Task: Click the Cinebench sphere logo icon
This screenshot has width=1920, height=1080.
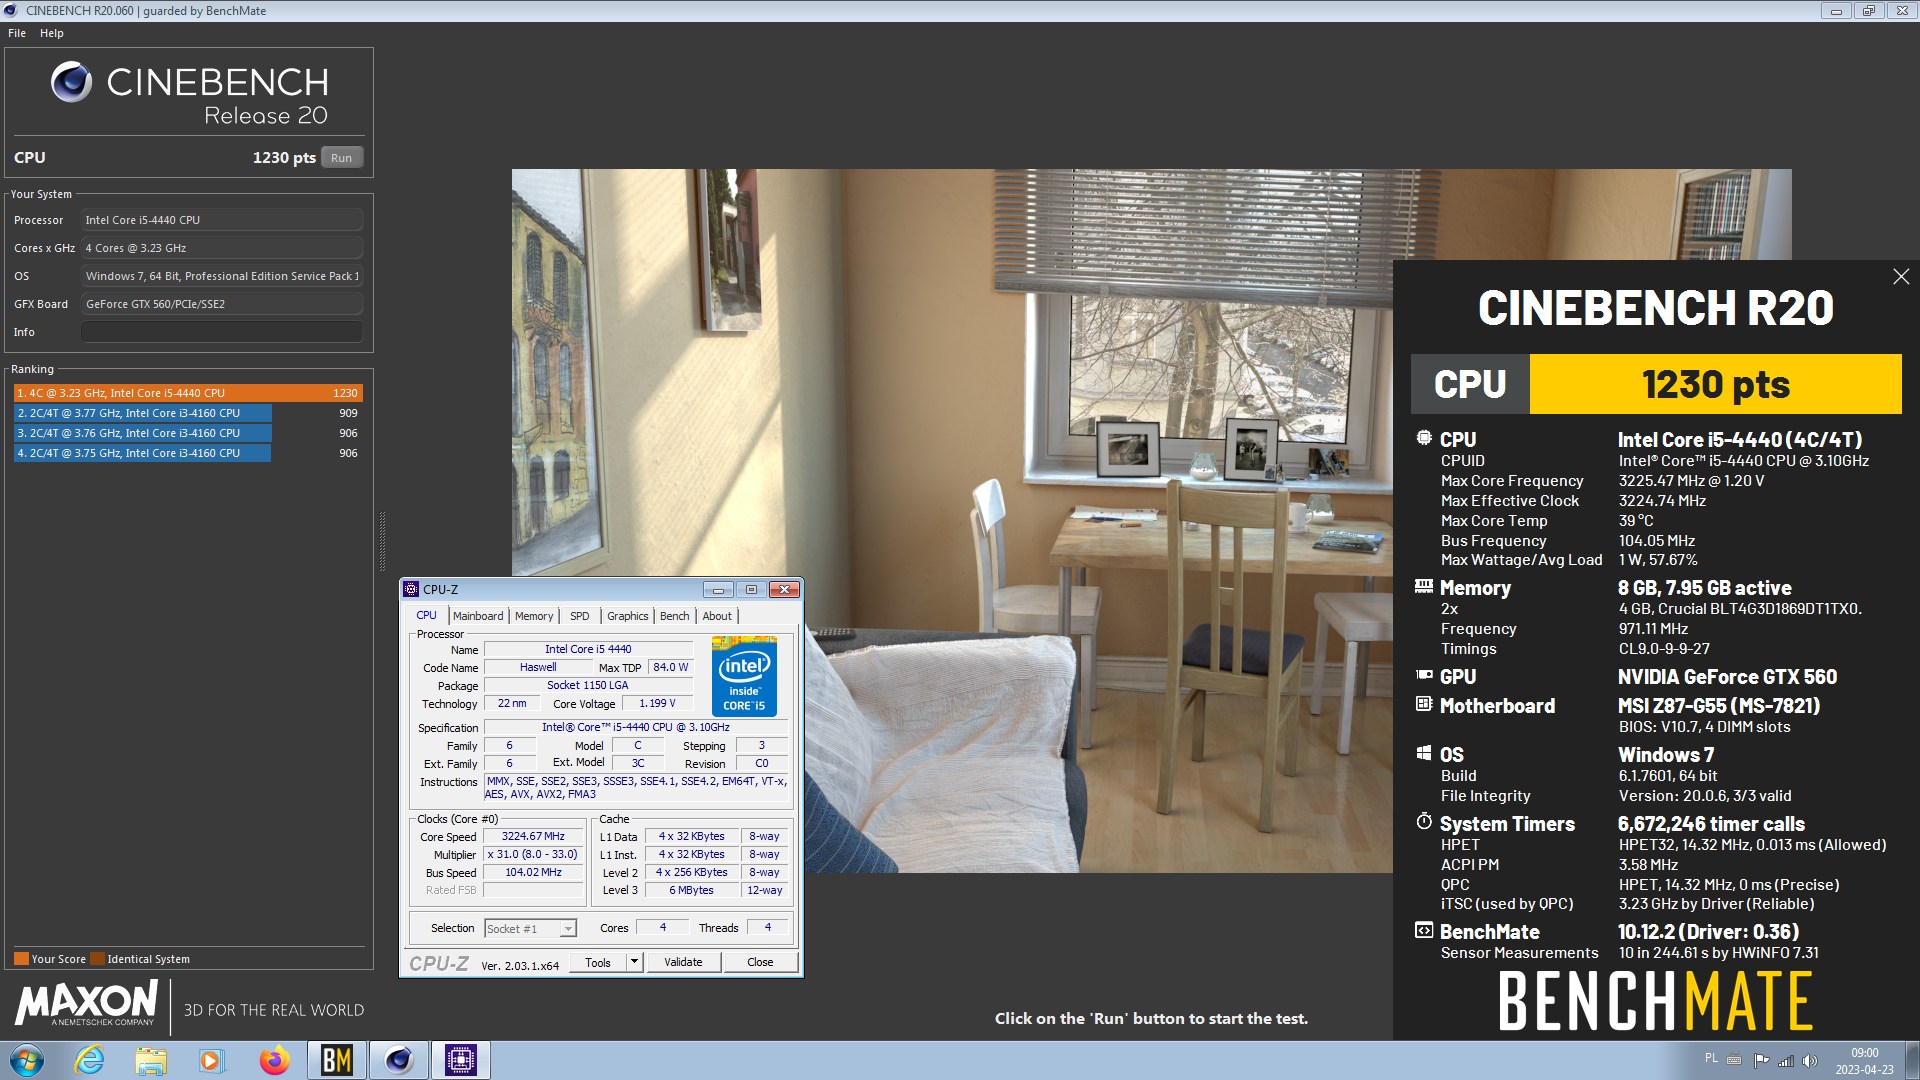Action: click(x=71, y=82)
